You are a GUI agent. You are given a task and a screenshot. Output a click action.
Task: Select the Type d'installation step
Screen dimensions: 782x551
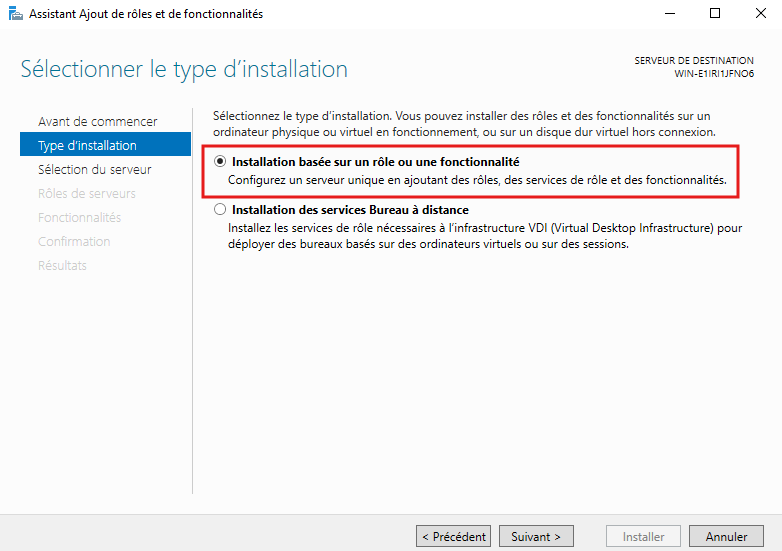click(87, 145)
